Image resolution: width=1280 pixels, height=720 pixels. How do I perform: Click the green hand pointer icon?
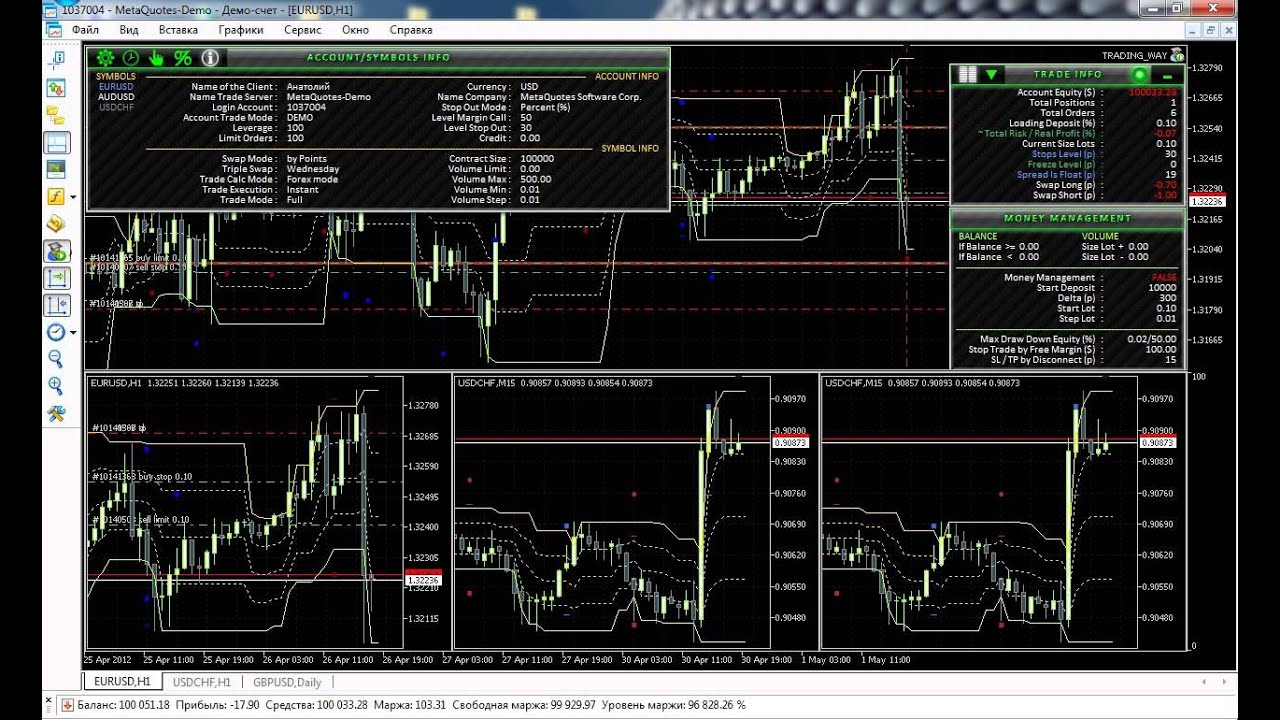tap(156, 58)
